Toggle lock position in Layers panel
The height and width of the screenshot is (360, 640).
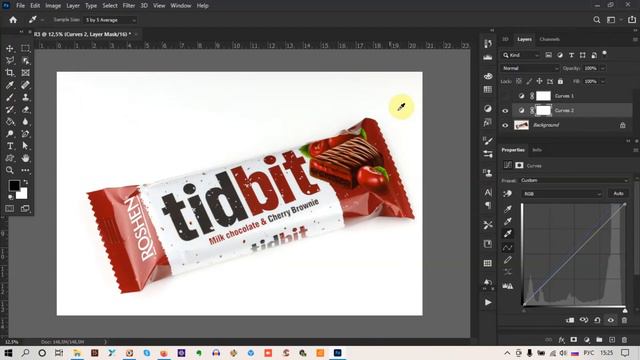point(539,81)
